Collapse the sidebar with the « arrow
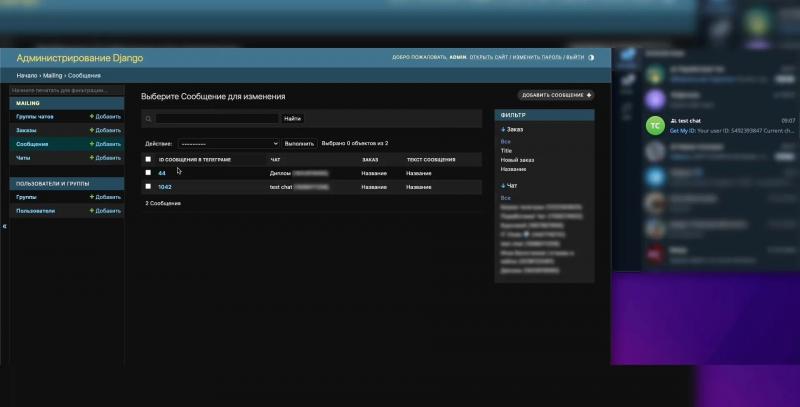Screen dimensions: 800x407 (x=4, y=225)
